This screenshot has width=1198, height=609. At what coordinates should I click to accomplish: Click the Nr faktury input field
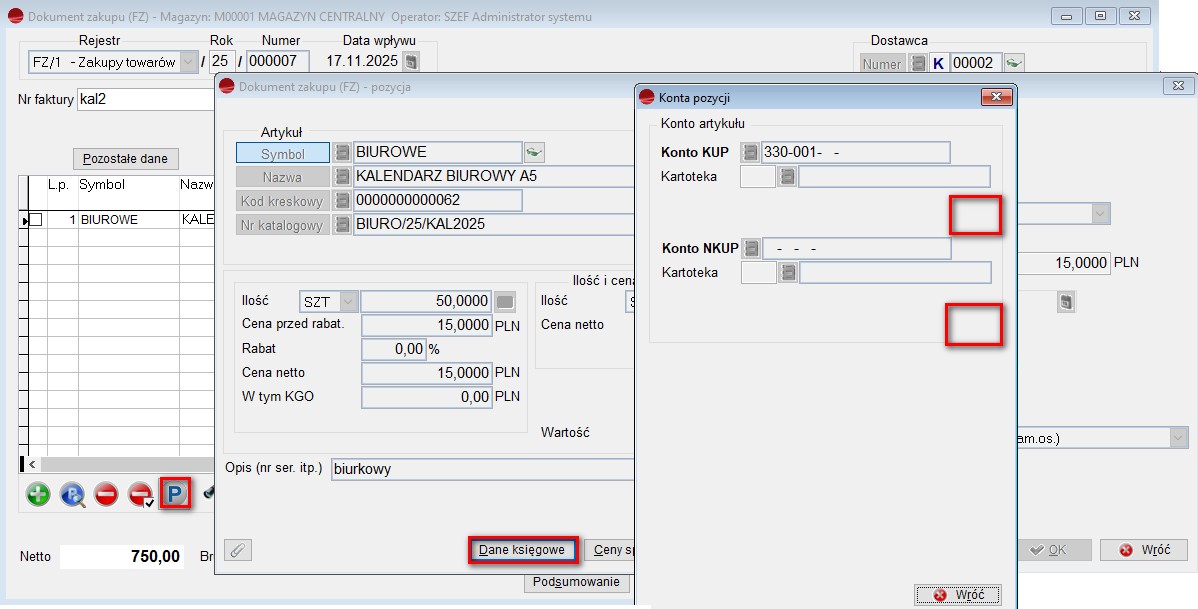[x=145, y=100]
